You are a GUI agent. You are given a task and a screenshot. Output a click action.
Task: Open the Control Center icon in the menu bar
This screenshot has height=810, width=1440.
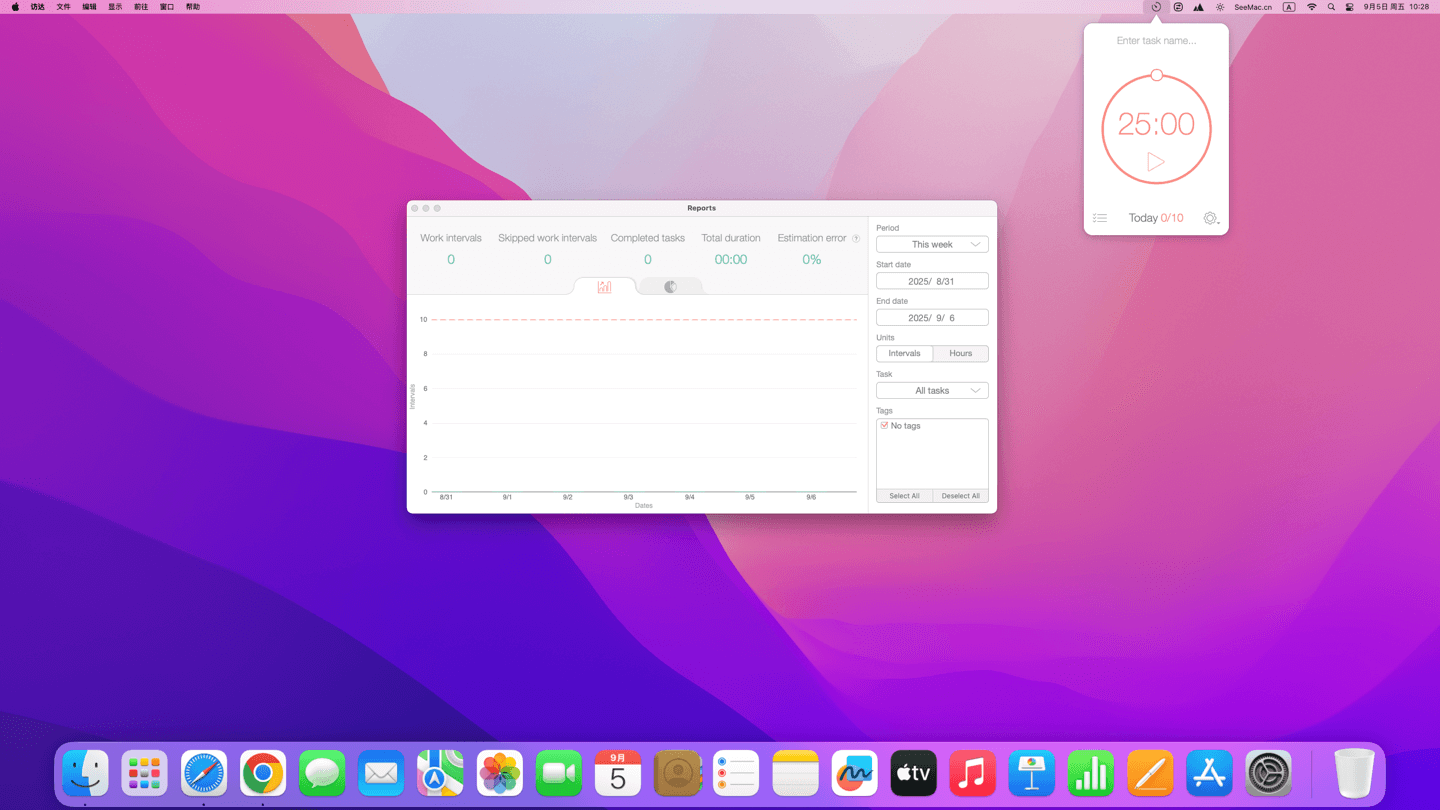(1349, 7)
